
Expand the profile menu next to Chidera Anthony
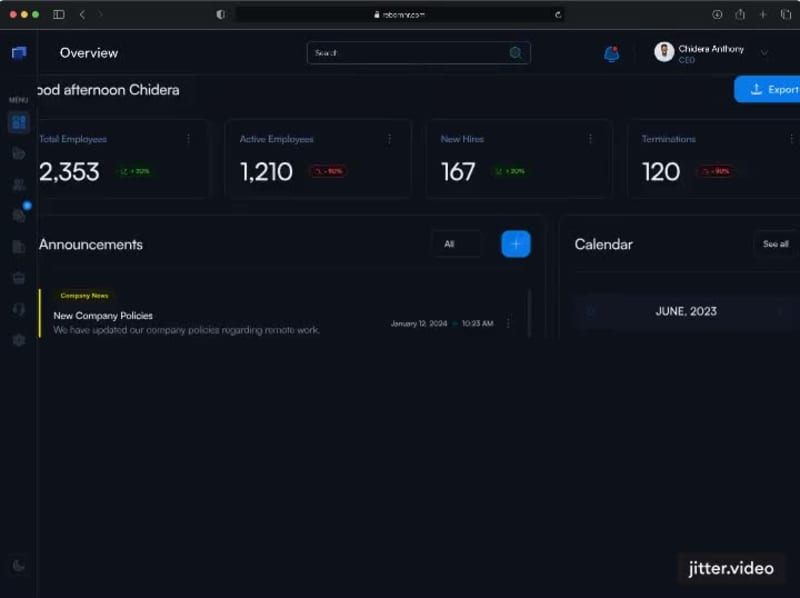point(766,52)
